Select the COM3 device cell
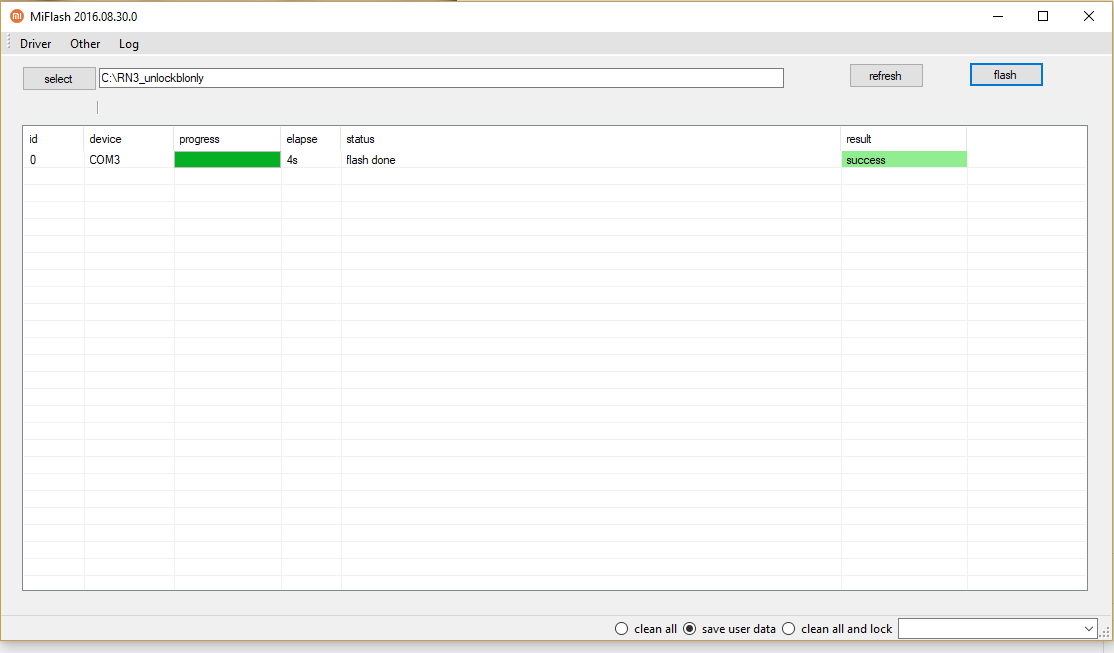The height and width of the screenshot is (653, 1114). point(129,160)
